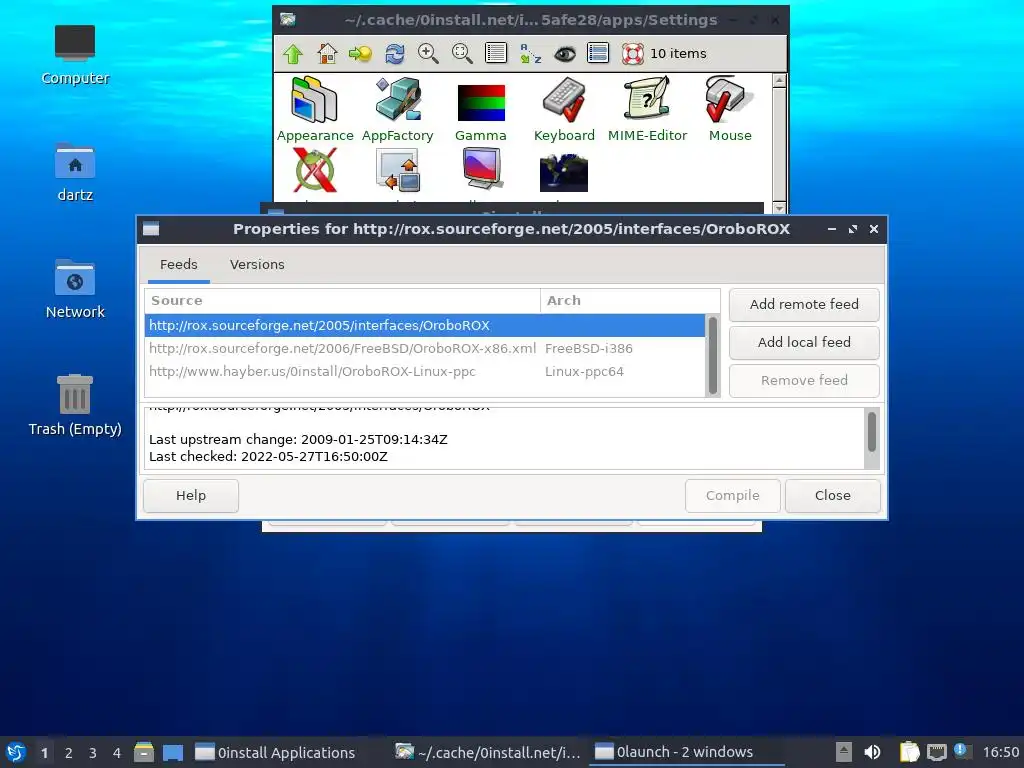Open filer help via the lifebuoy icon
The width and height of the screenshot is (1024, 768).
[632, 54]
